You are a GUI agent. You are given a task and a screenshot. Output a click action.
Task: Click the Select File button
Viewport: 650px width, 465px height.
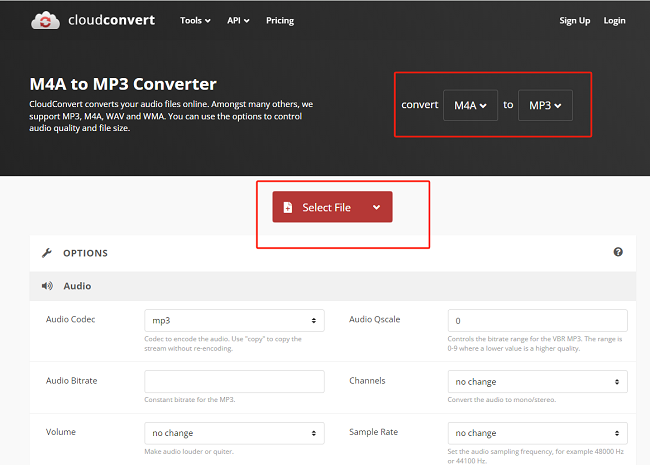tap(332, 207)
